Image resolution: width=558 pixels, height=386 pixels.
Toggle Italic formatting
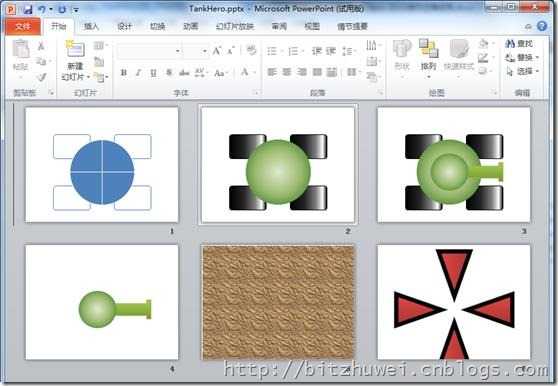[x=138, y=73]
